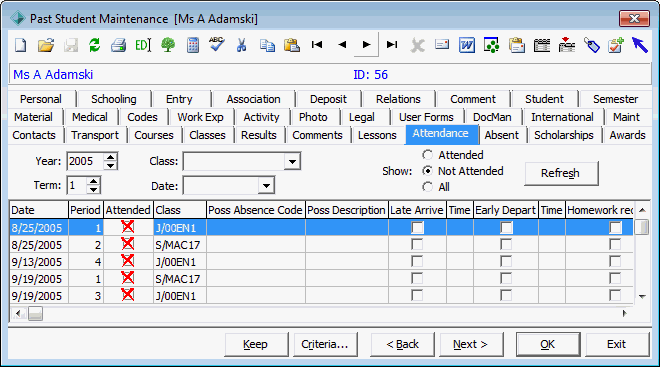Click the Keep button

256,344
